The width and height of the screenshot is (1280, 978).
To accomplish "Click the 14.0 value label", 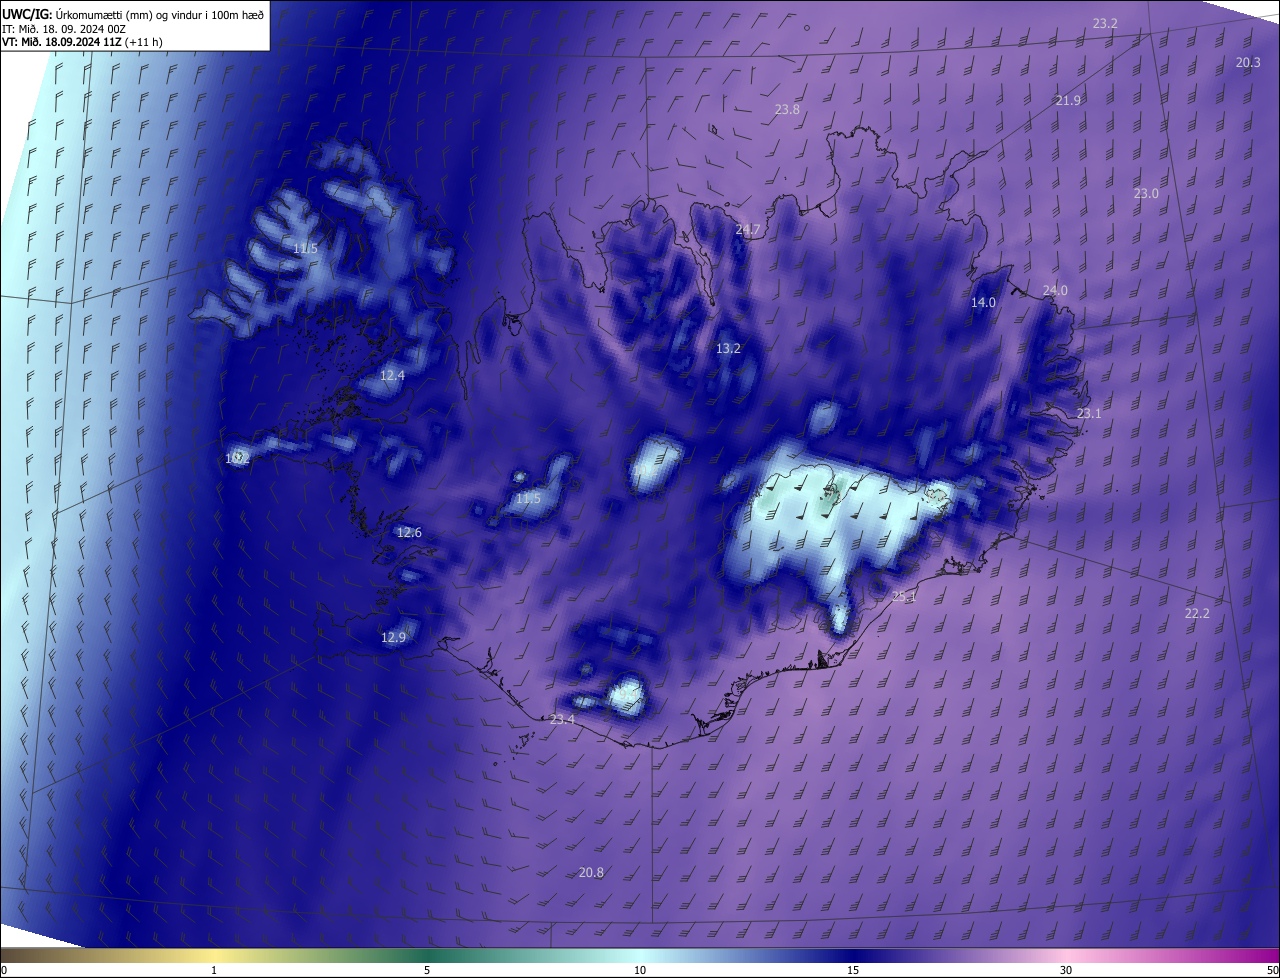I will 983,302.
